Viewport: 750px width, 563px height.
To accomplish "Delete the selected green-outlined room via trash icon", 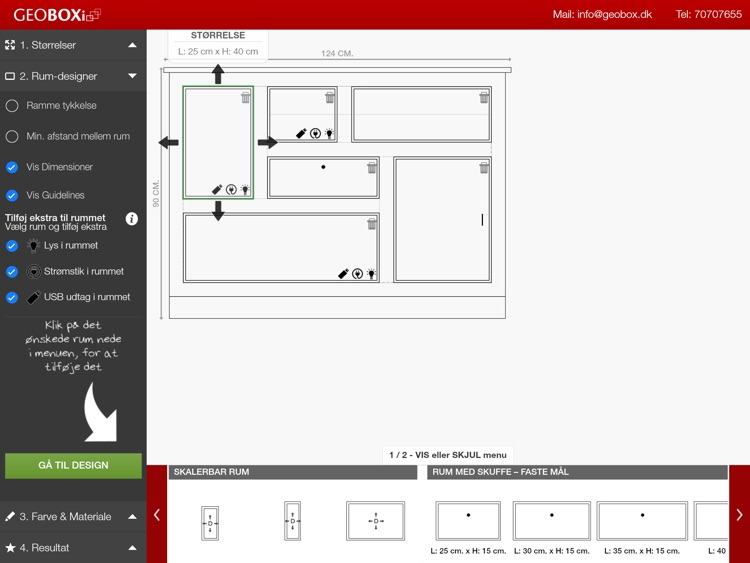I will click(245, 98).
